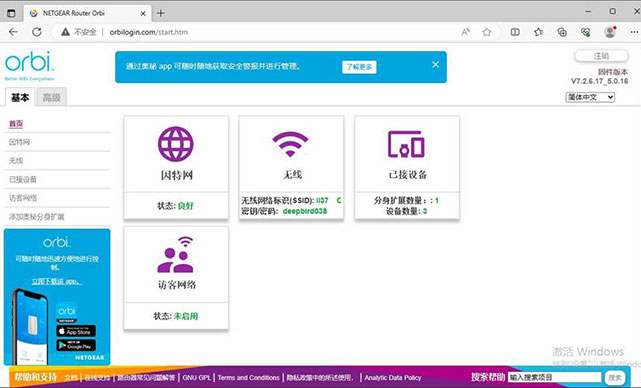641x388 pixels.
Task: Click the search help input field
Action: [x=555, y=377]
